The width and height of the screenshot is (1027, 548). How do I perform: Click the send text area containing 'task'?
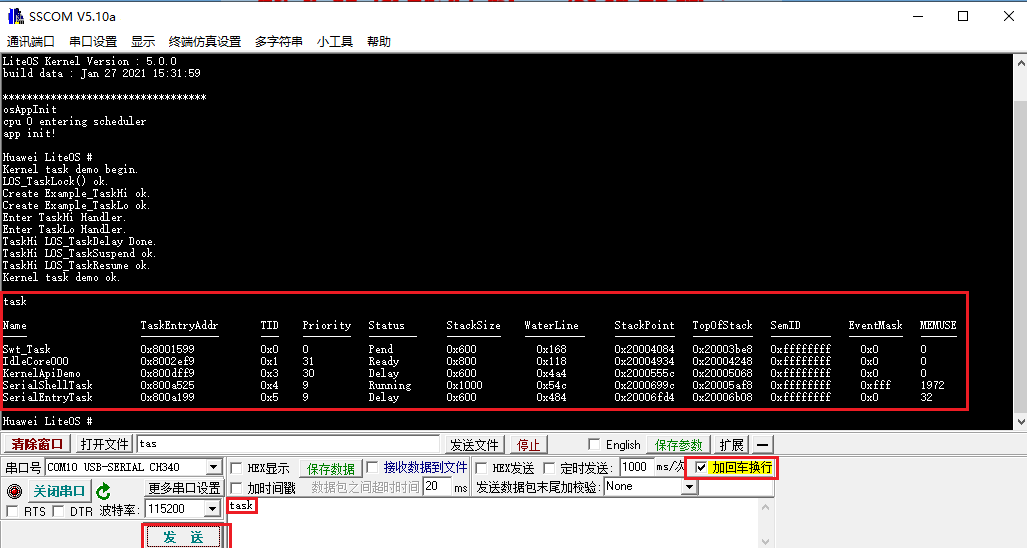pos(495,522)
